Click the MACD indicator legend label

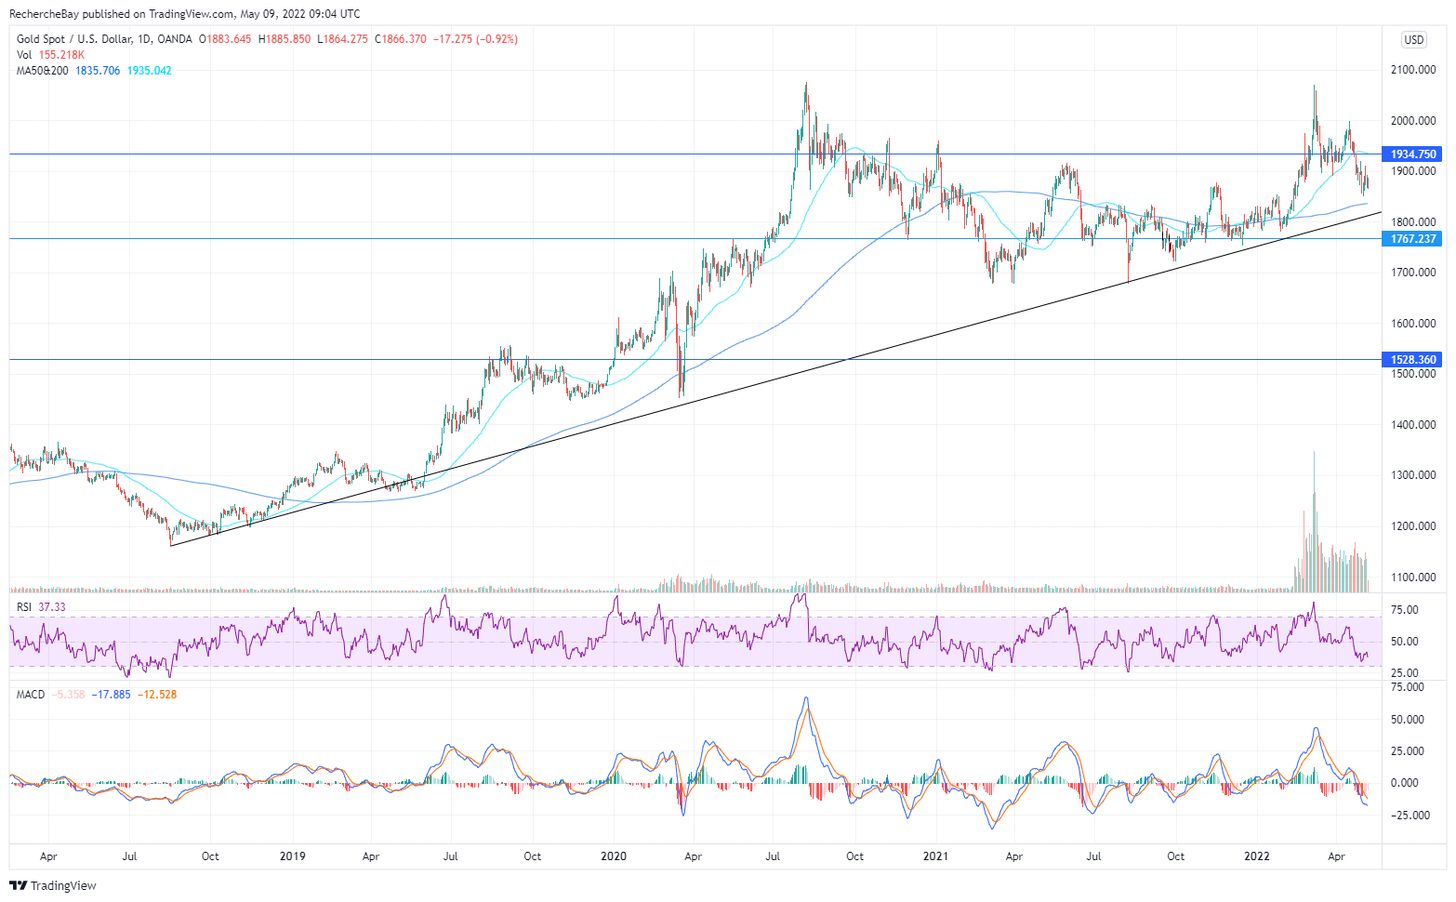point(30,694)
